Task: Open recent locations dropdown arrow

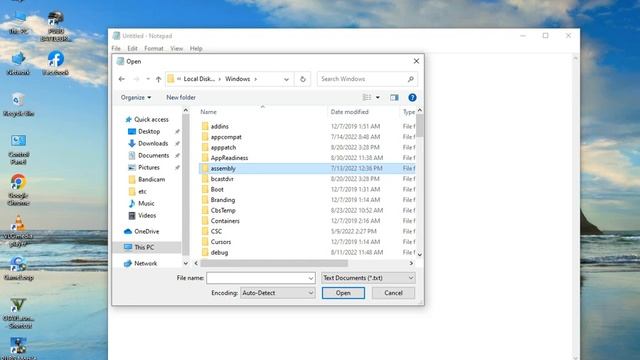Action: [148, 79]
